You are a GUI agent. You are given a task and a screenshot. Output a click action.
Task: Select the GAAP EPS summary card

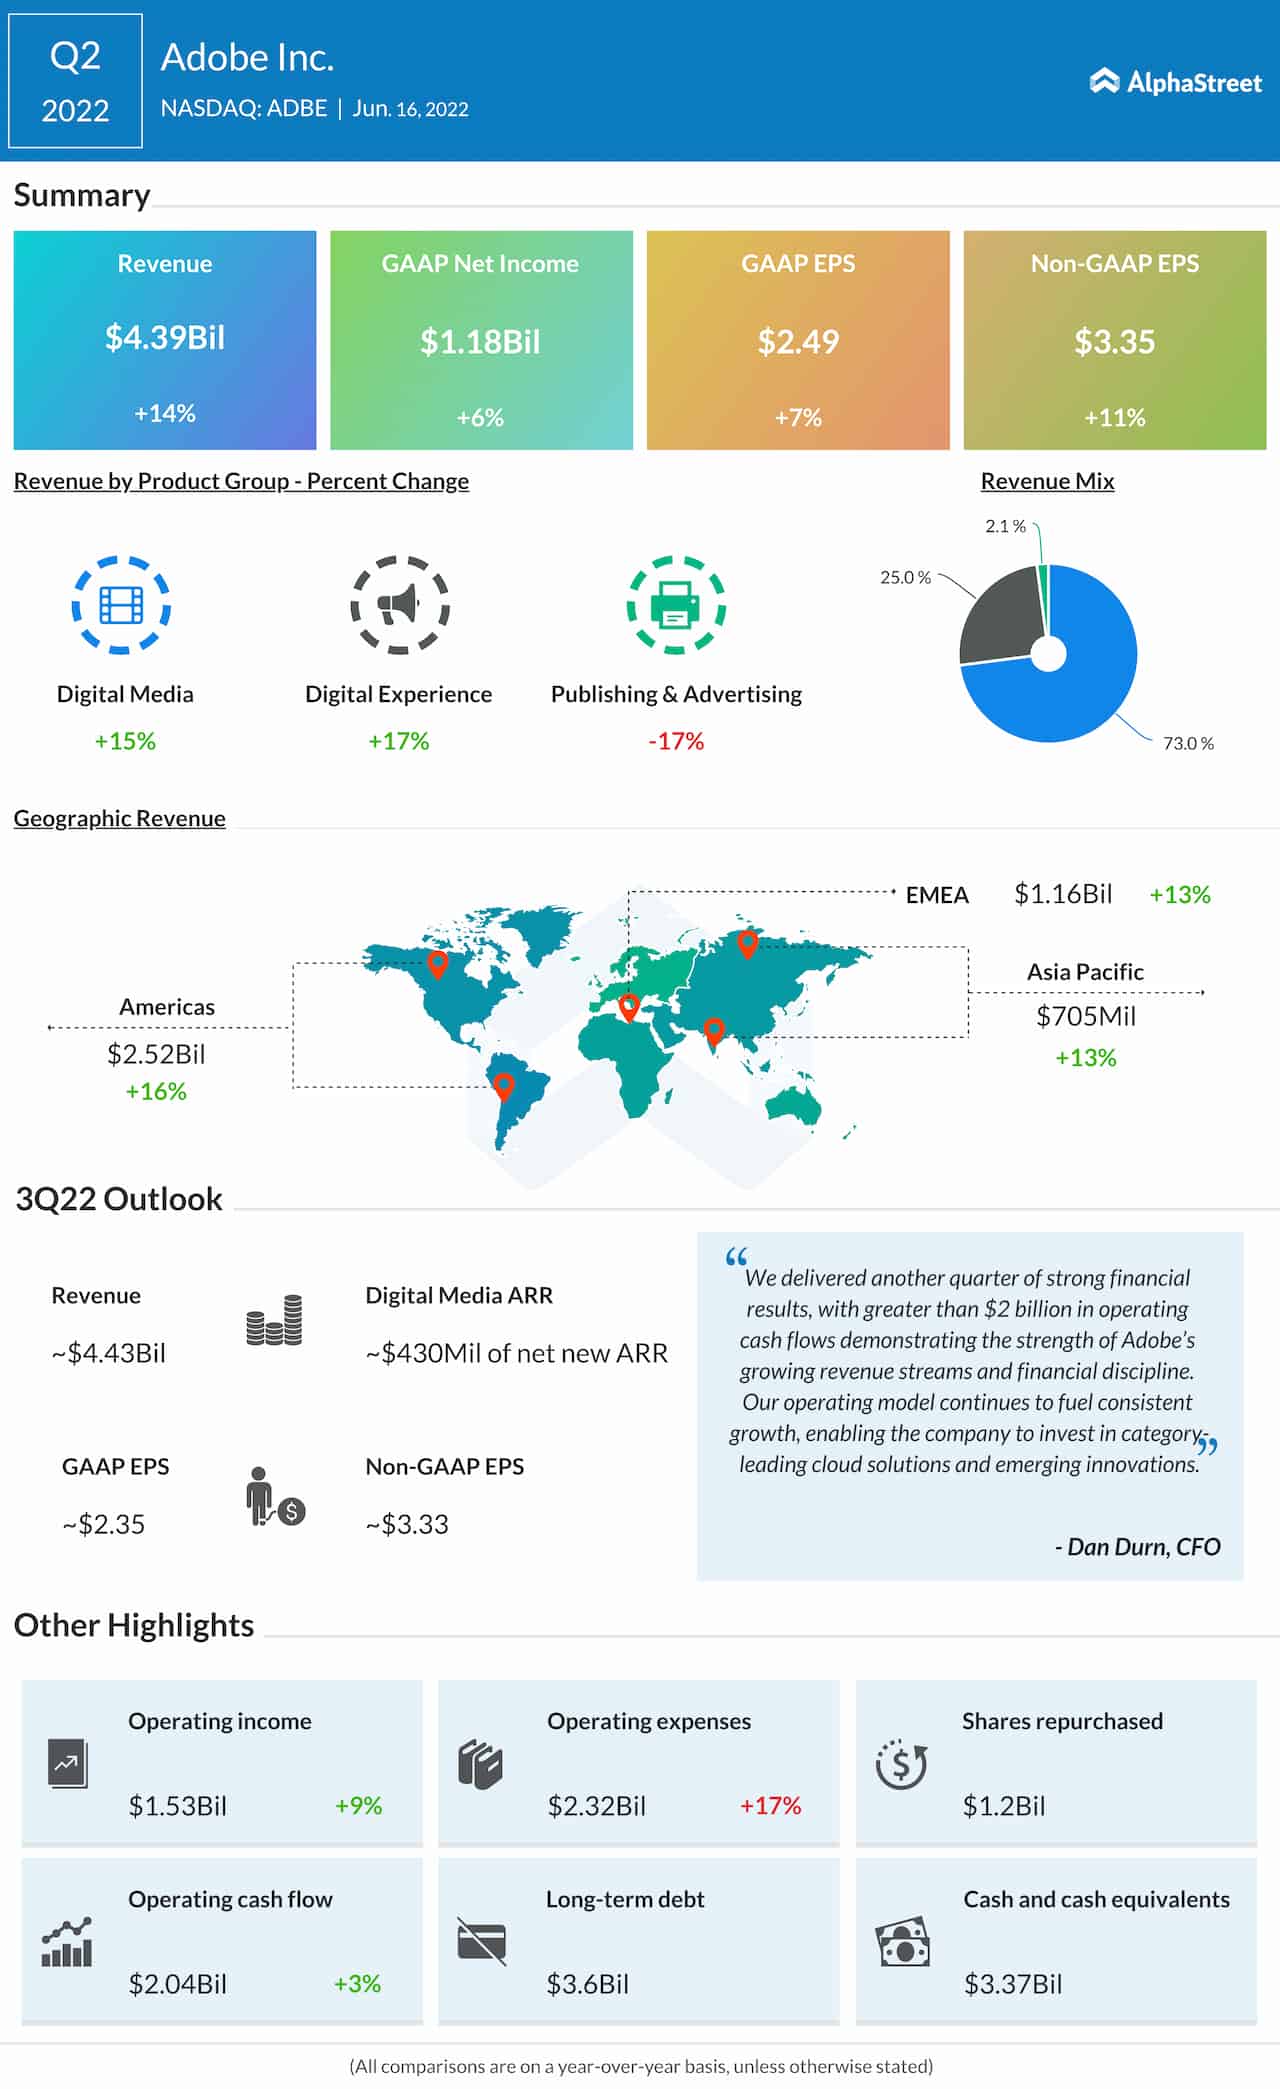pyautogui.click(x=798, y=340)
